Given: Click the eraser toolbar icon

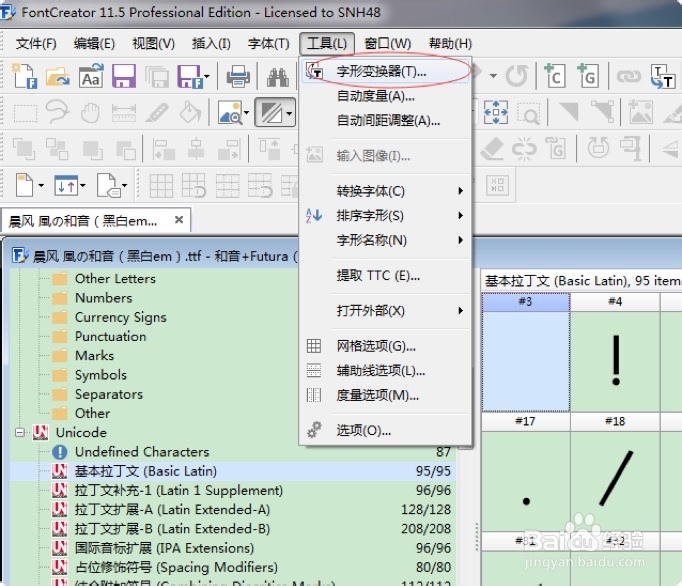Looking at the screenshot, I should click(491, 149).
